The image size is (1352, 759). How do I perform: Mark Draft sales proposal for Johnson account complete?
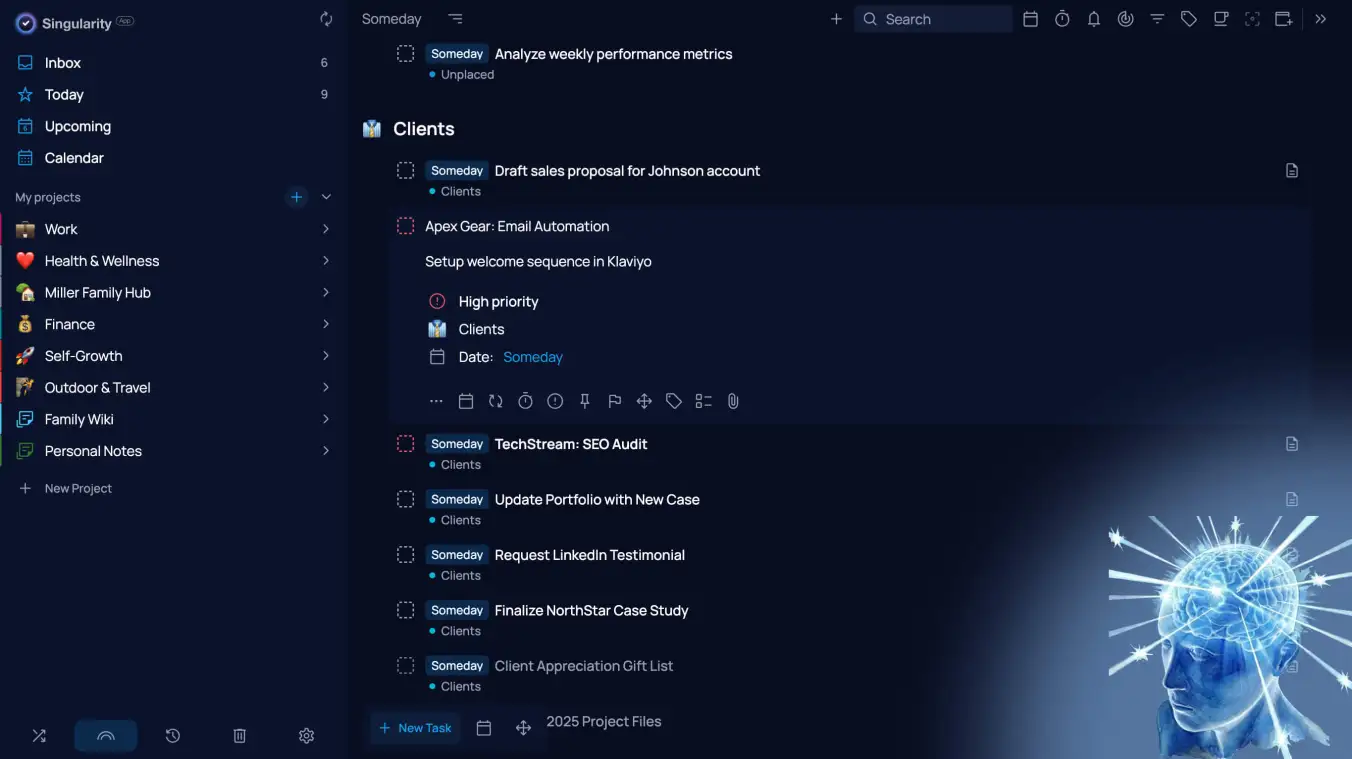tap(405, 170)
